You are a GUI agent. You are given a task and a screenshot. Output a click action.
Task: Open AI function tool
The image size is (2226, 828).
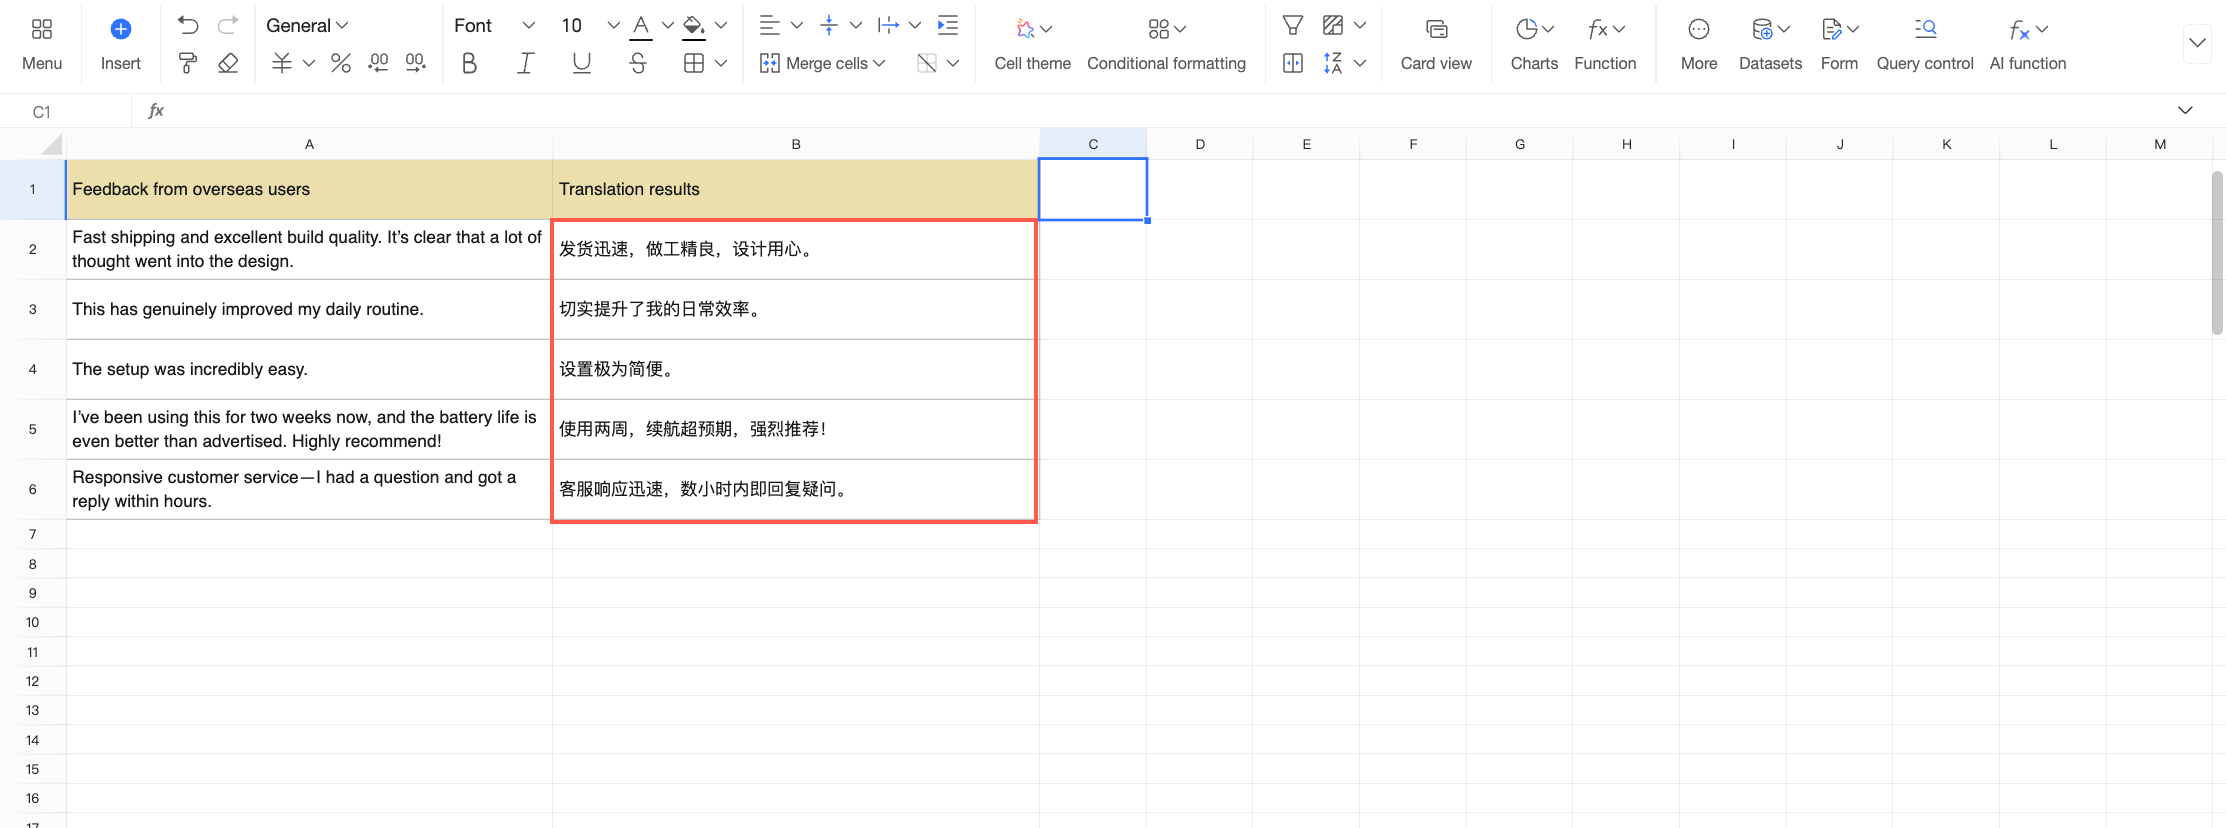click(x=2028, y=45)
